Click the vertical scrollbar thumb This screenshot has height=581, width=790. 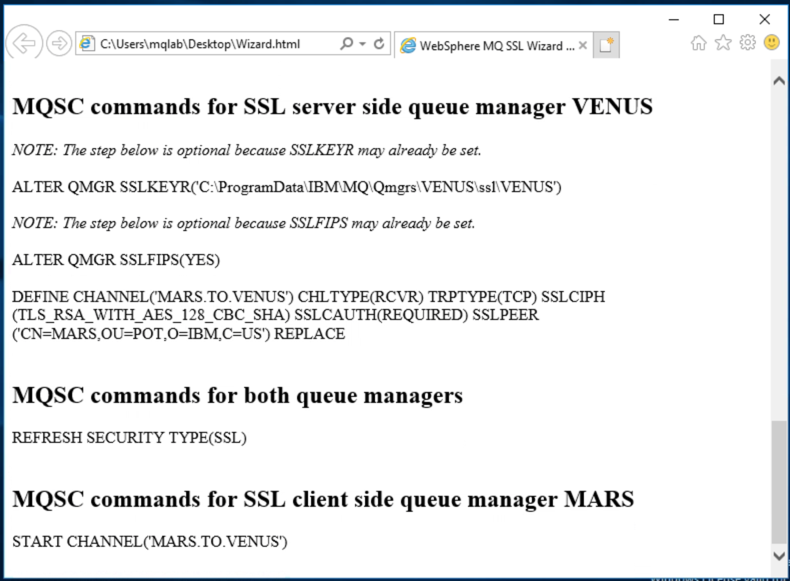point(779,482)
